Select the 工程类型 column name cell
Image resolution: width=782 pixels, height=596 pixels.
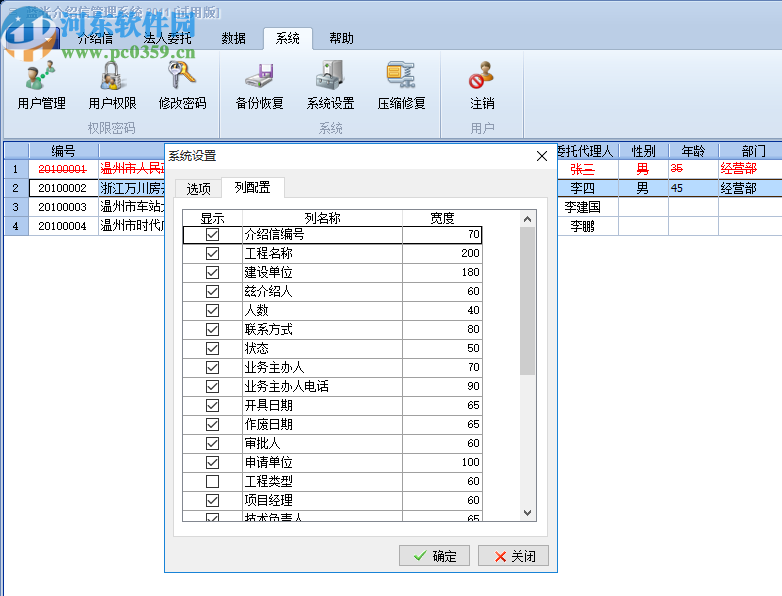322,481
